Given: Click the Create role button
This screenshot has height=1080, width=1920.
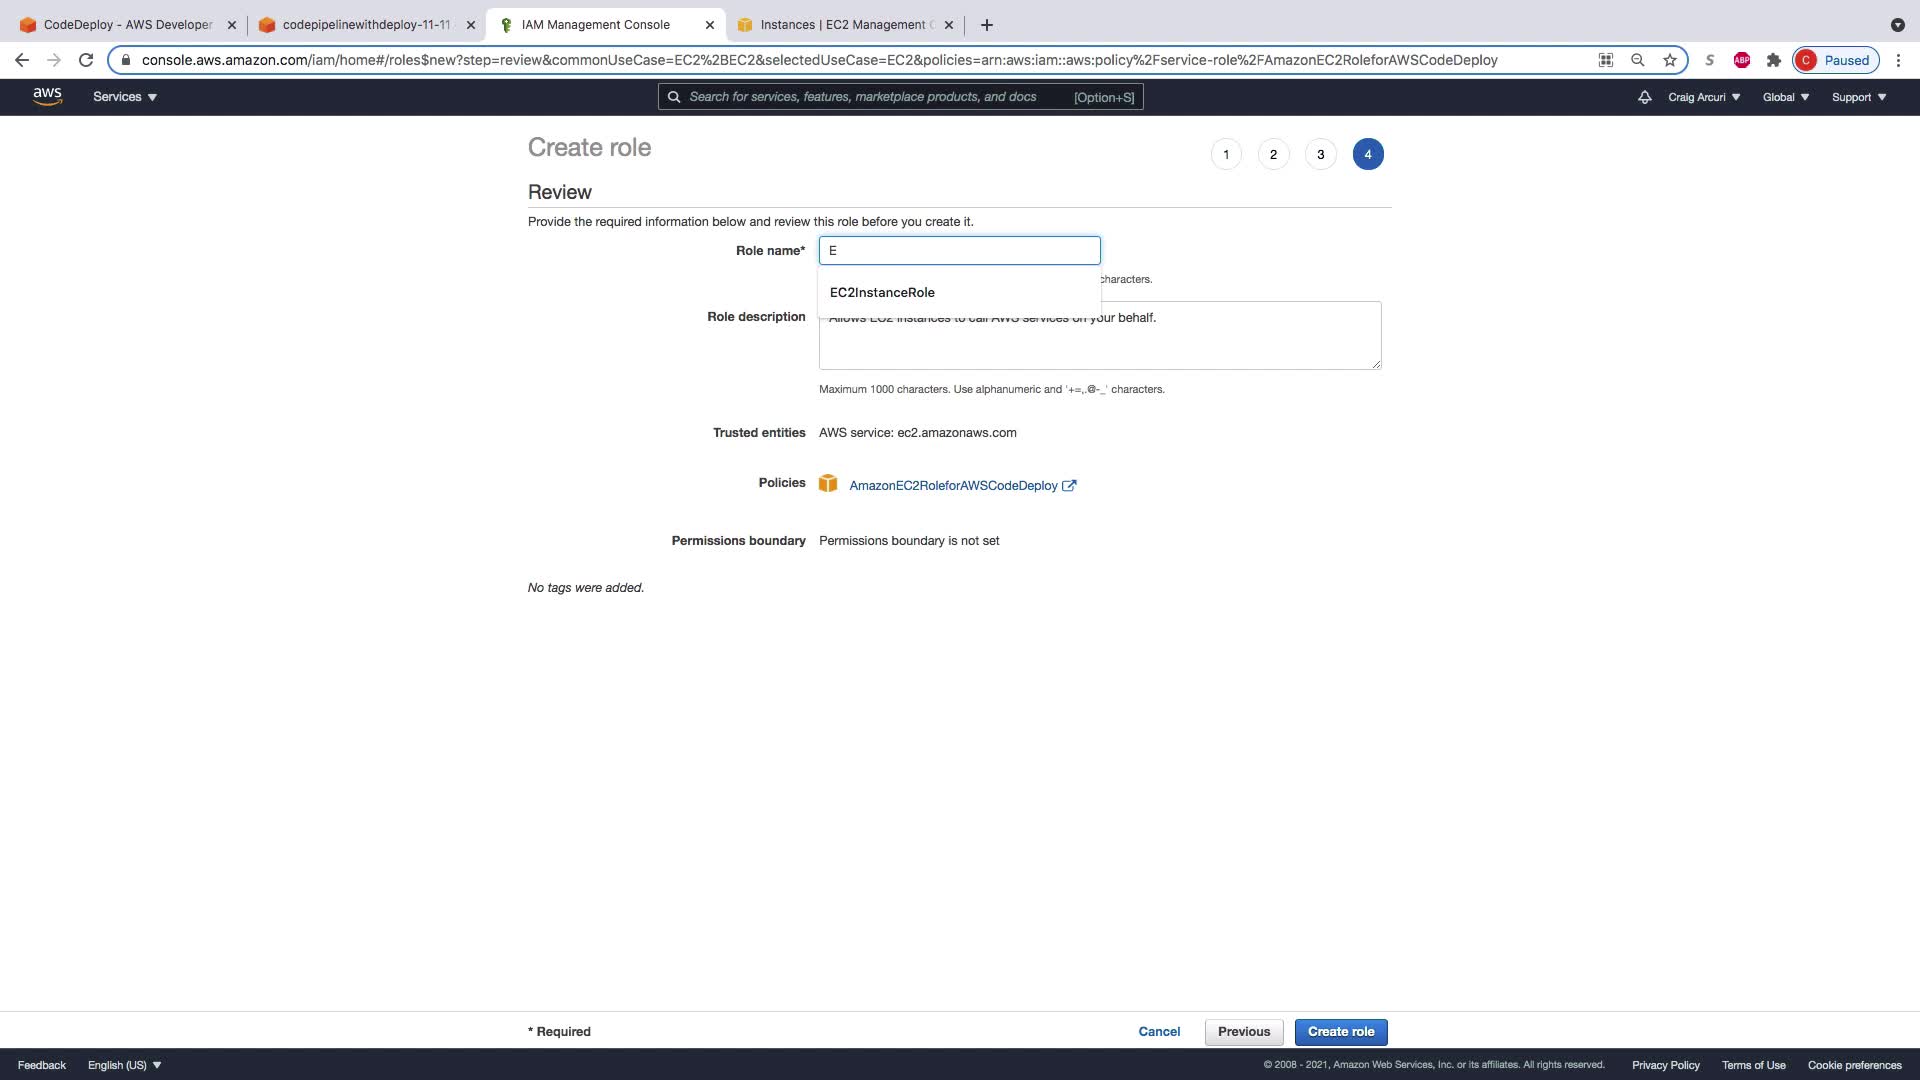Looking at the screenshot, I should [1340, 1031].
